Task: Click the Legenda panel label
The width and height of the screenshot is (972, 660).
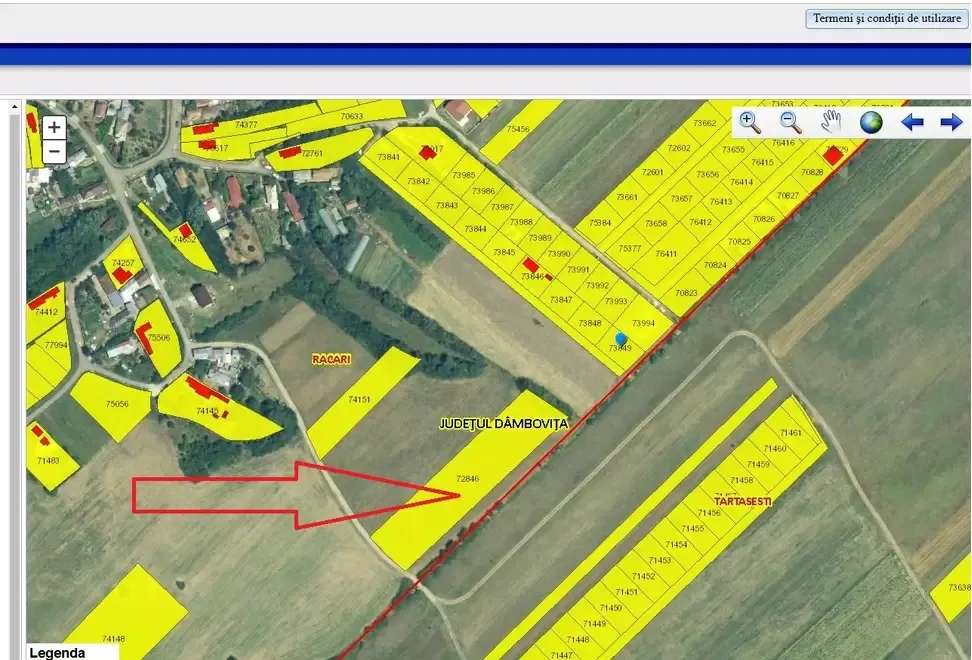Action: coord(58,653)
